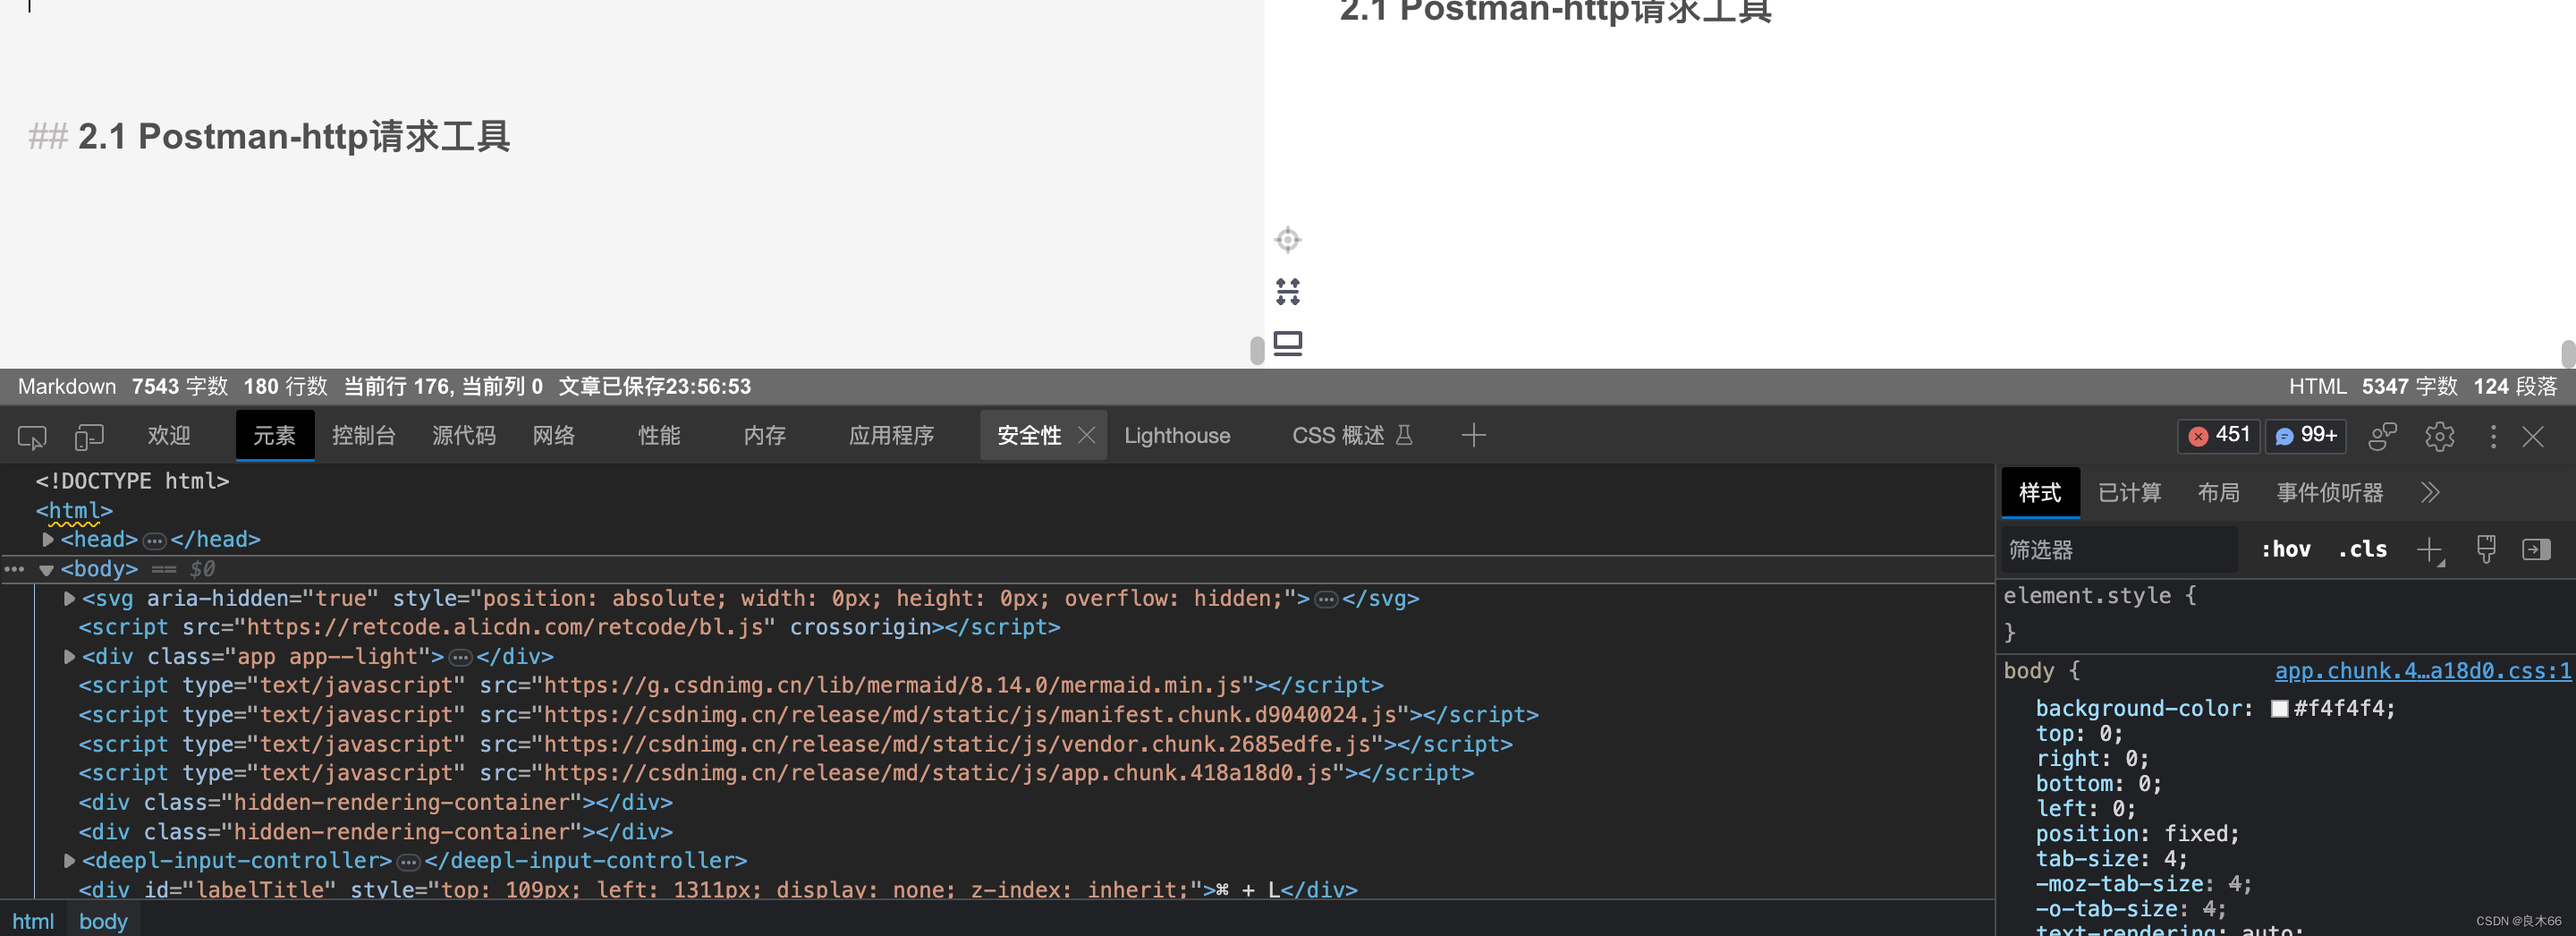
Task: Toggle the computed styles sidebar icon
Action: click(x=2536, y=549)
